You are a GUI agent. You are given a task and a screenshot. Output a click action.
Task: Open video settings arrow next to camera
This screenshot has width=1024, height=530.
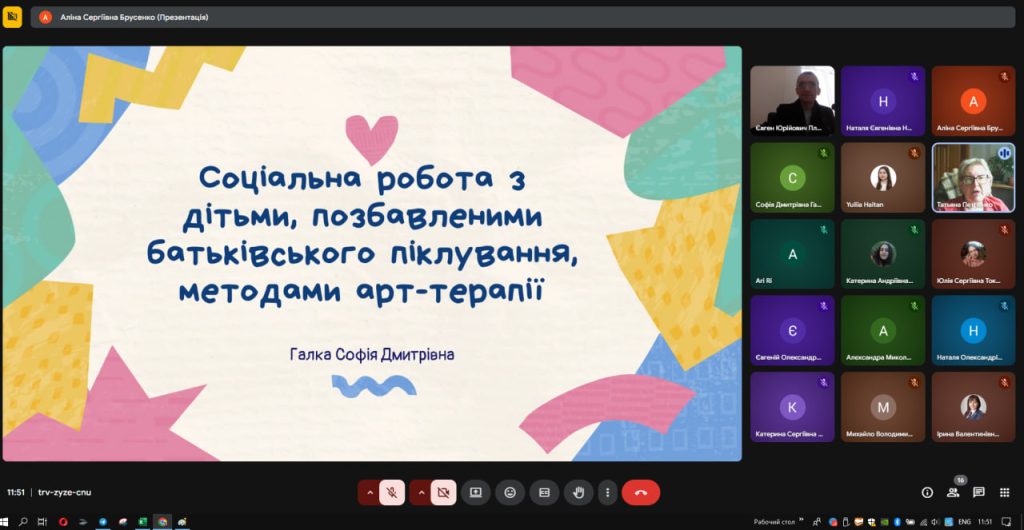(420, 492)
